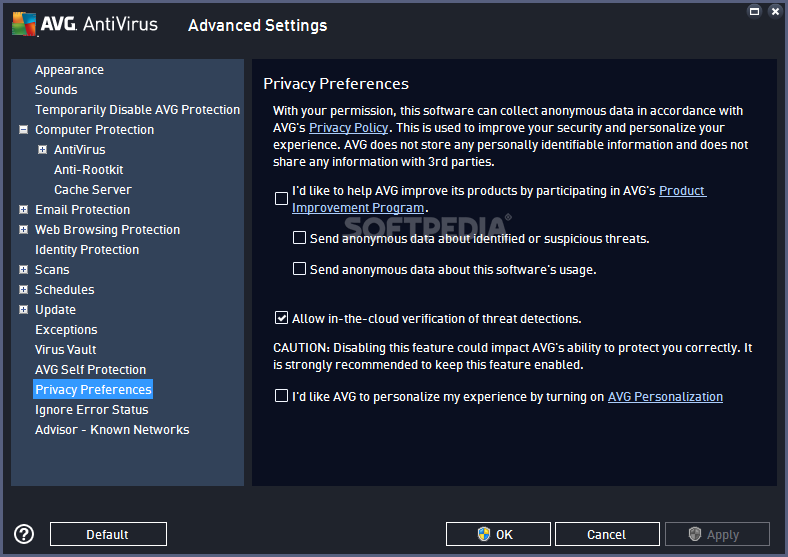Click the AVG logo in title bar
This screenshot has width=788, height=557.
(x=26, y=24)
